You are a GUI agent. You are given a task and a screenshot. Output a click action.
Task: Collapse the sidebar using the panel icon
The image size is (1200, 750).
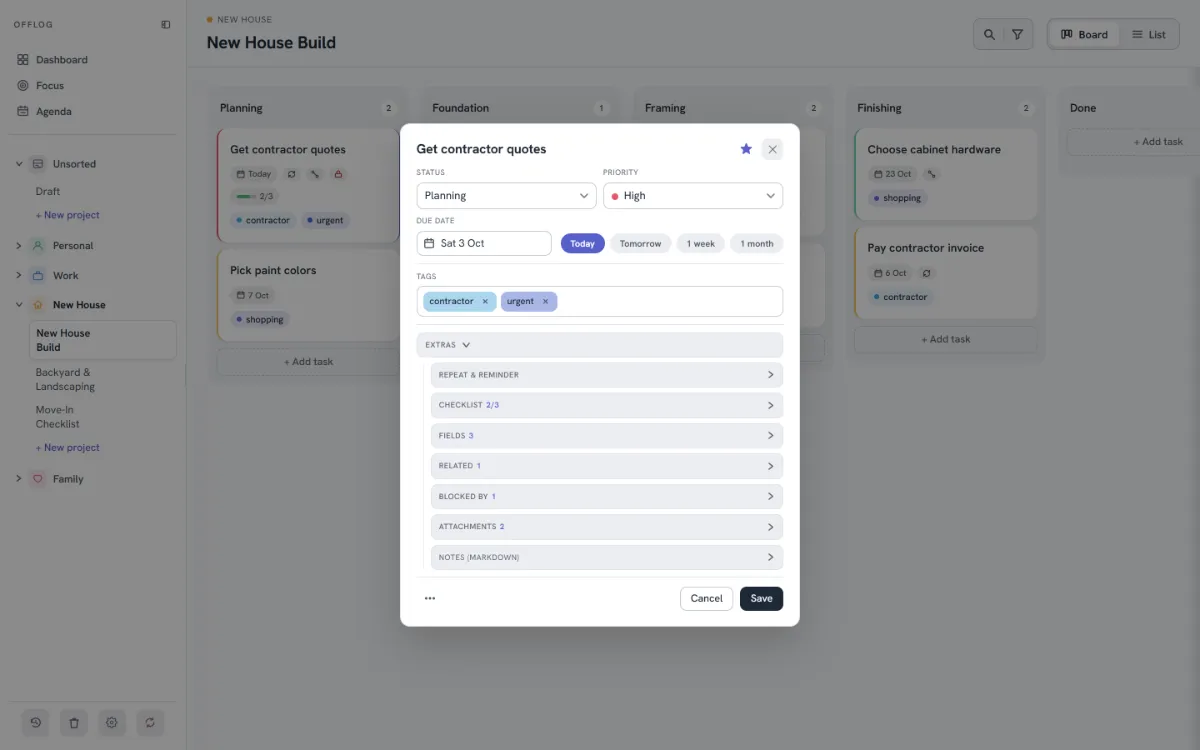point(166,24)
